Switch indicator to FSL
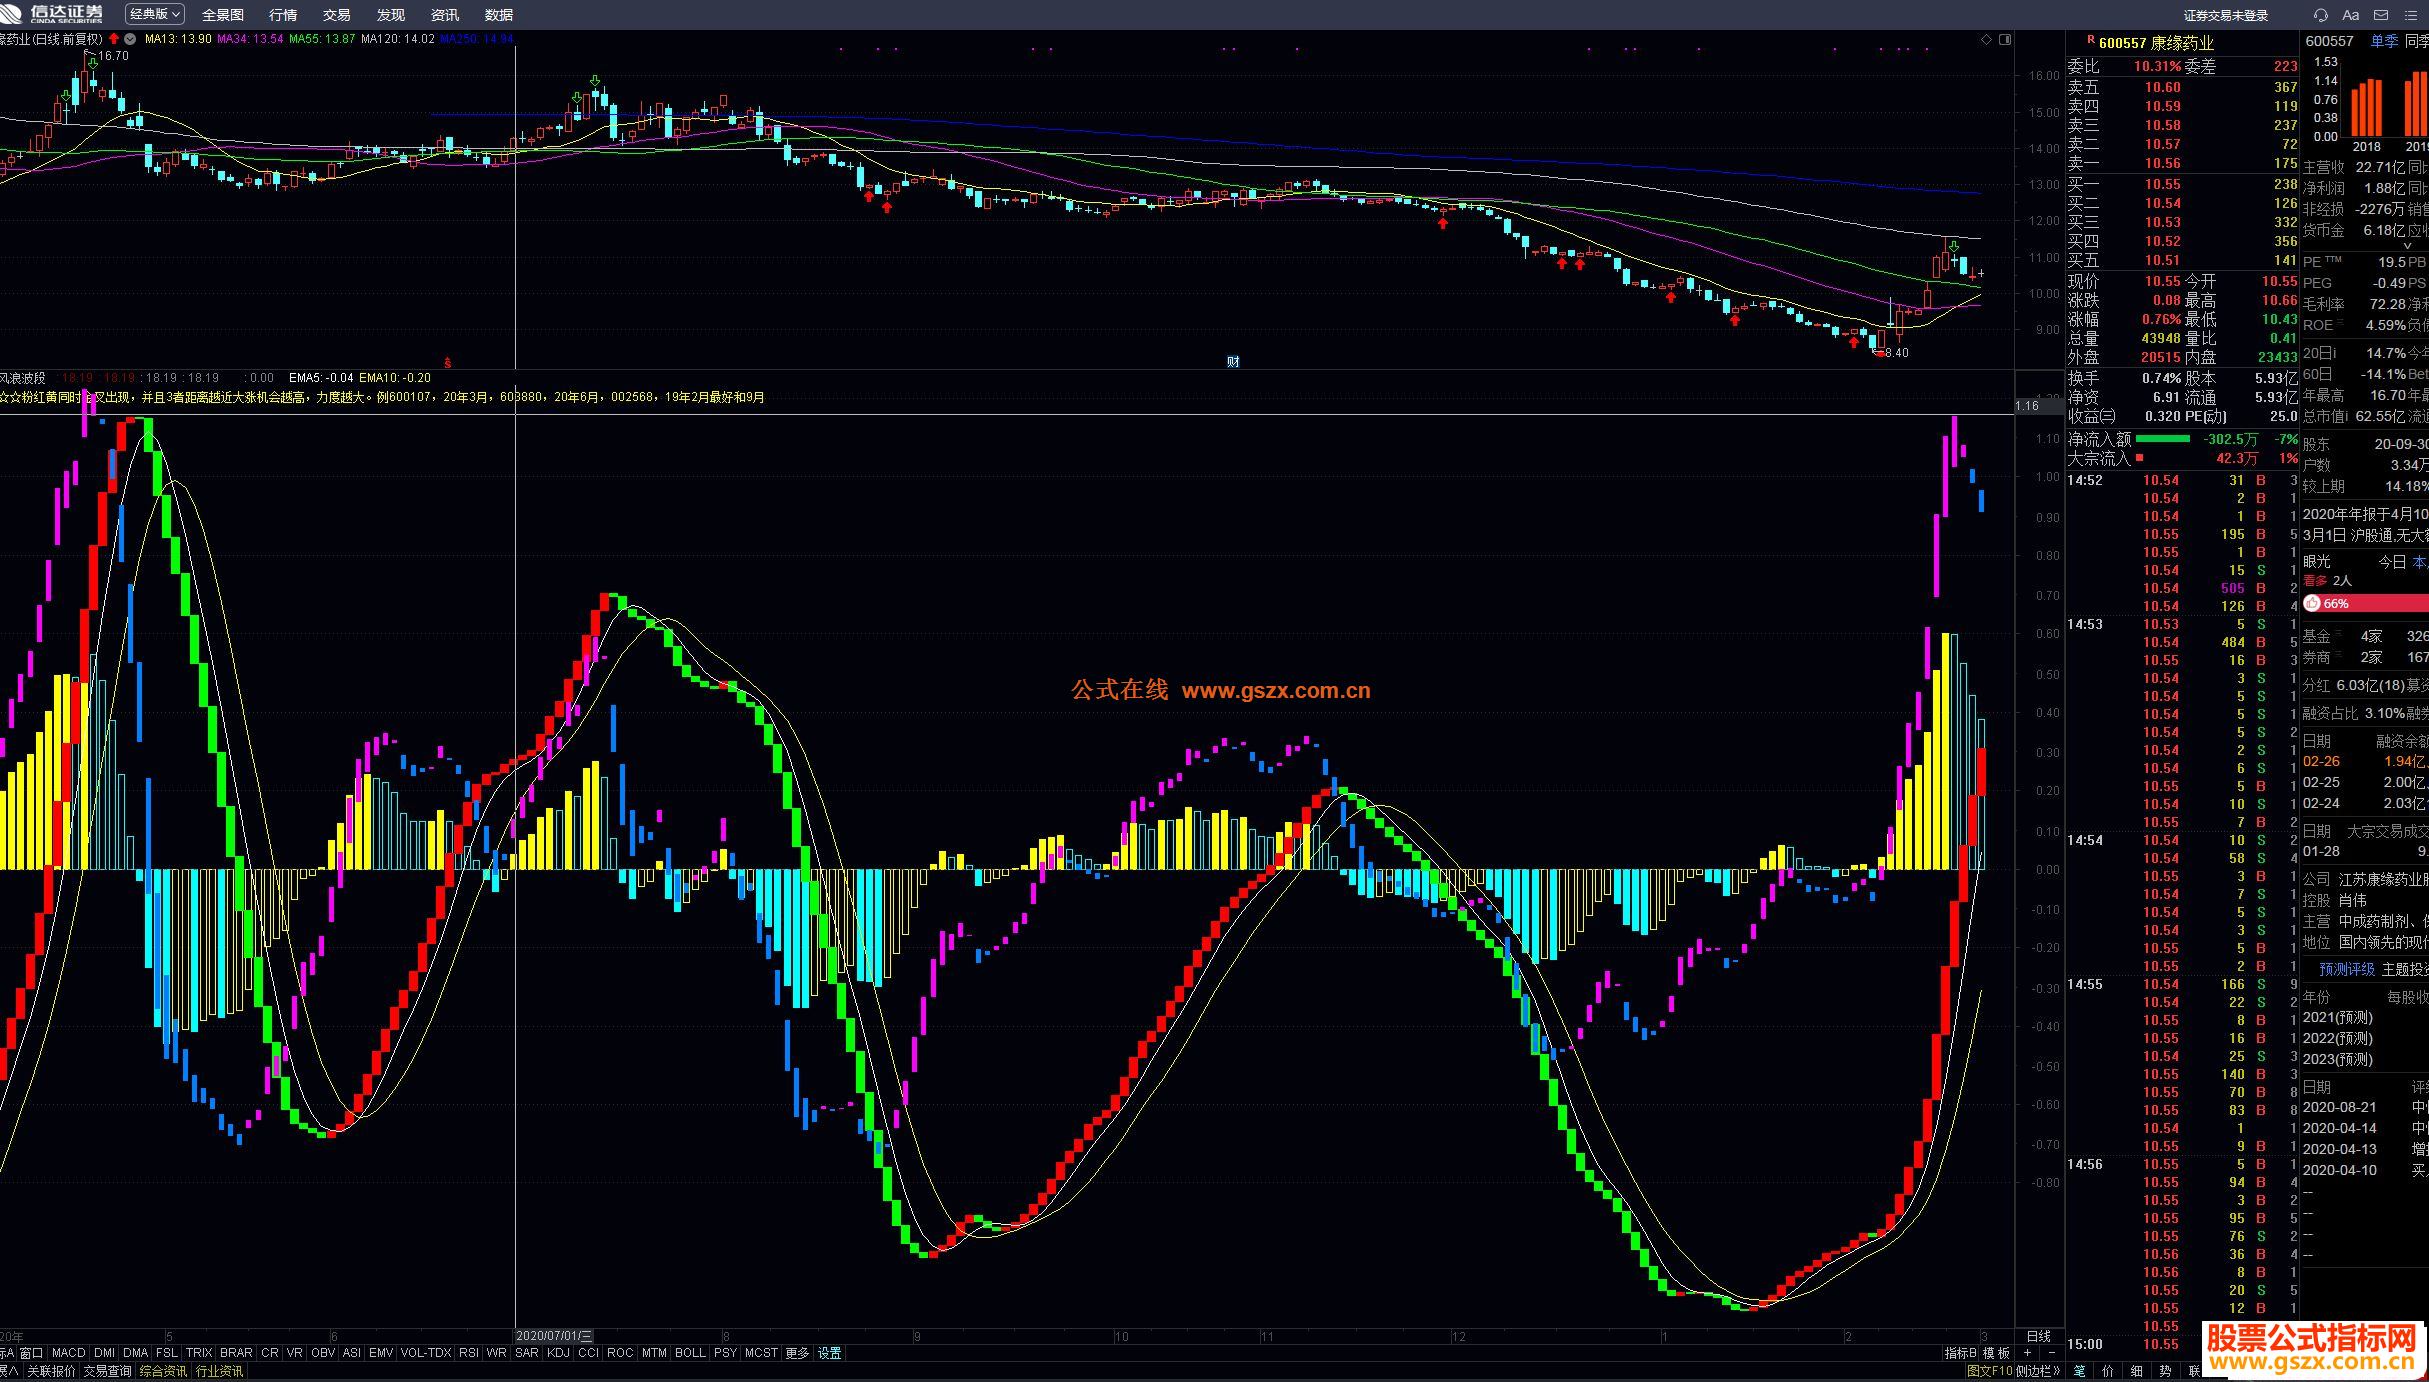2429x1382 pixels. coord(167,1353)
